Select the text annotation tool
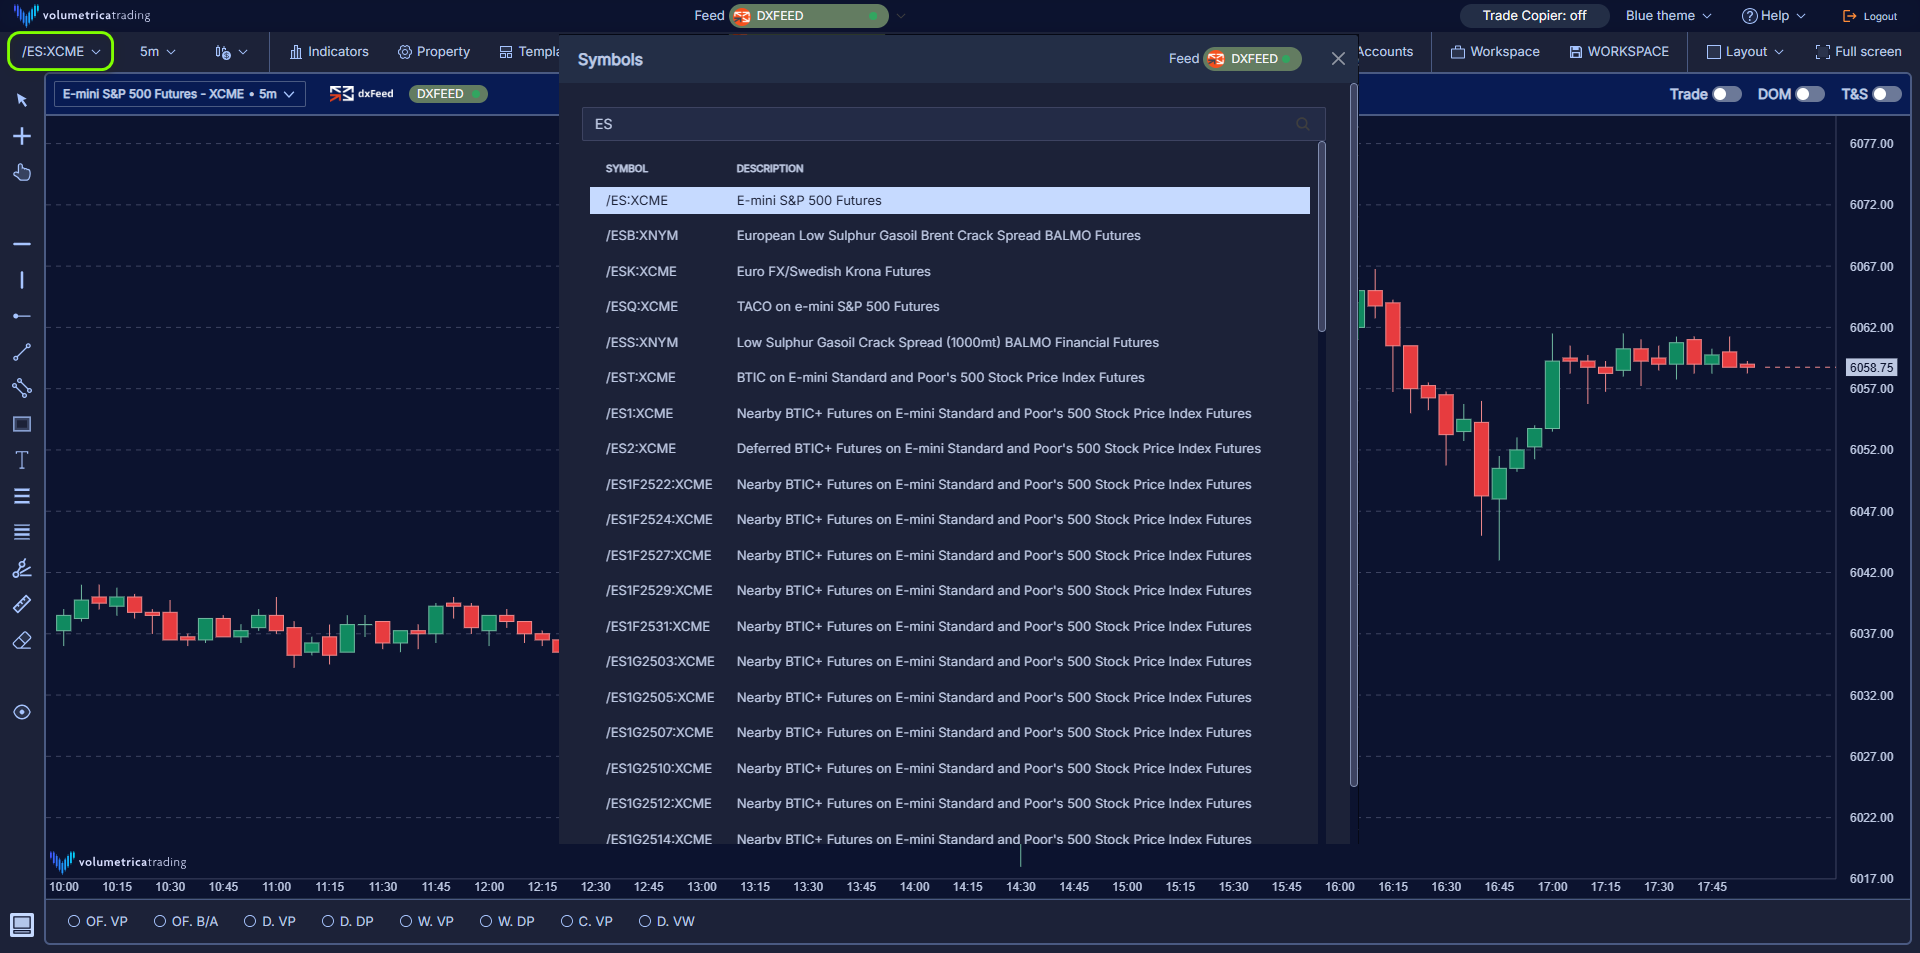This screenshot has width=1920, height=953. [22, 460]
